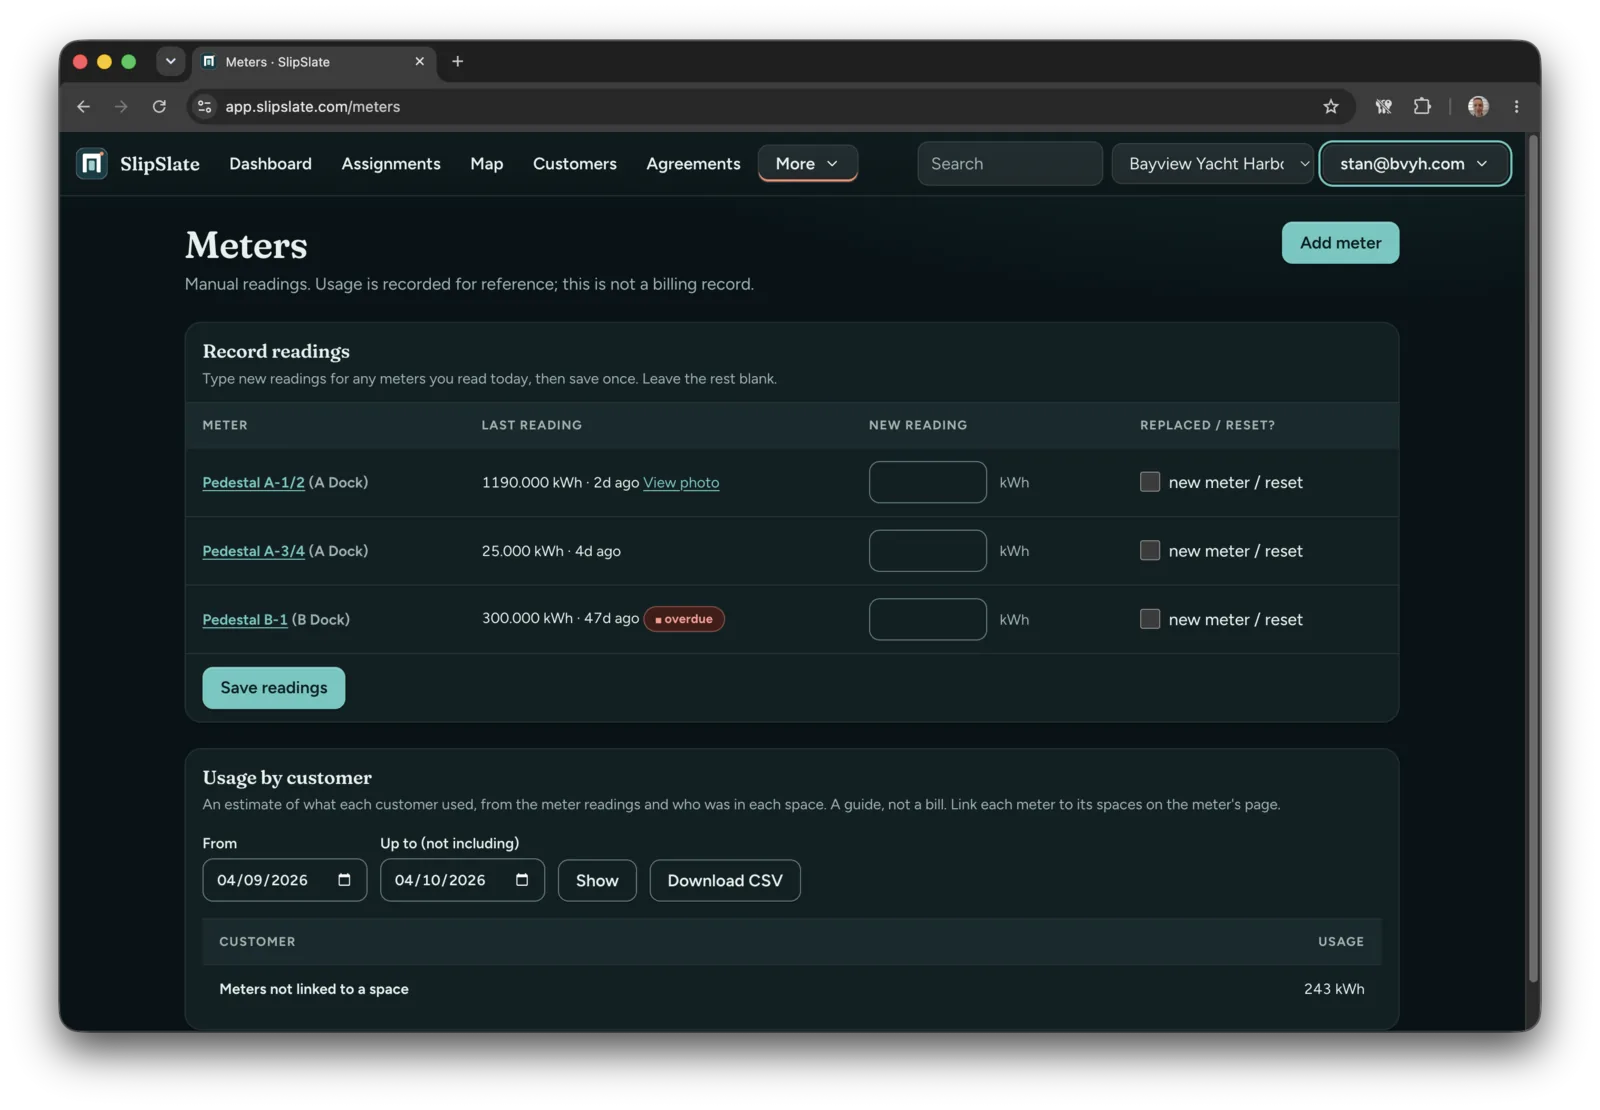
Task: Close the Meters · SlipSlate tab
Action: pos(419,61)
